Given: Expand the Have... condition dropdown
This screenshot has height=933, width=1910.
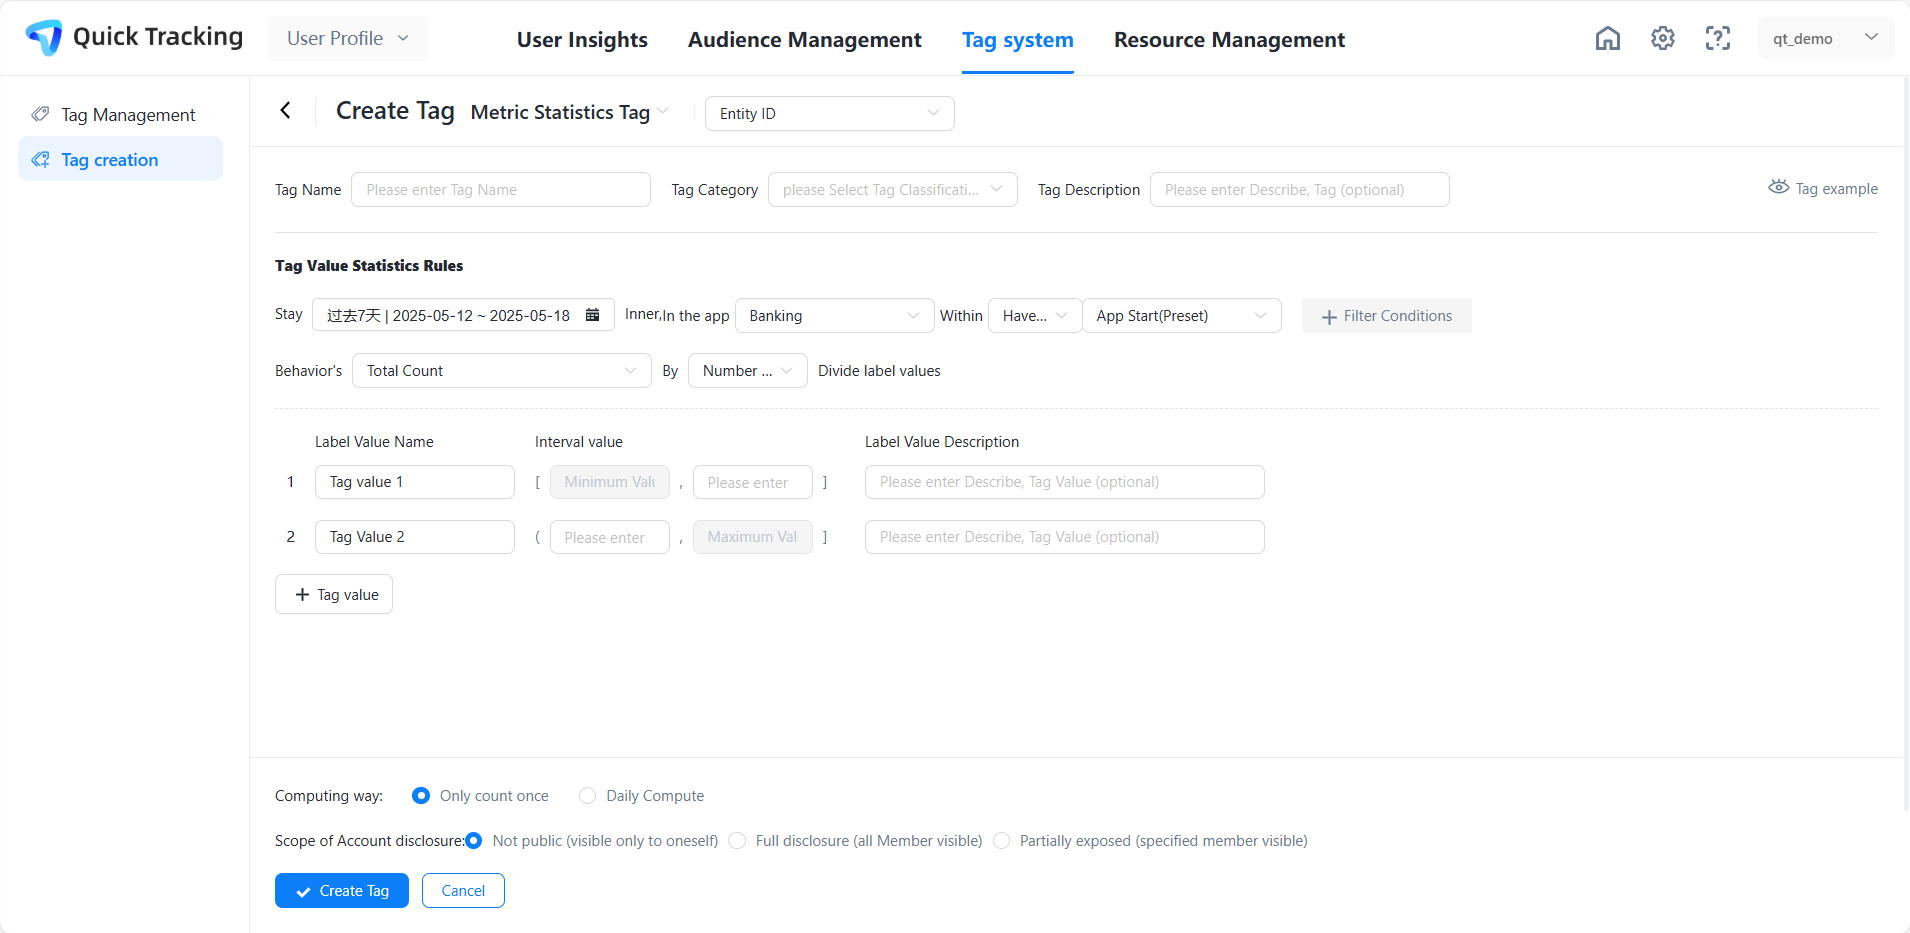Looking at the screenshot, I should pyautogui.click(x=1035, y=316).
